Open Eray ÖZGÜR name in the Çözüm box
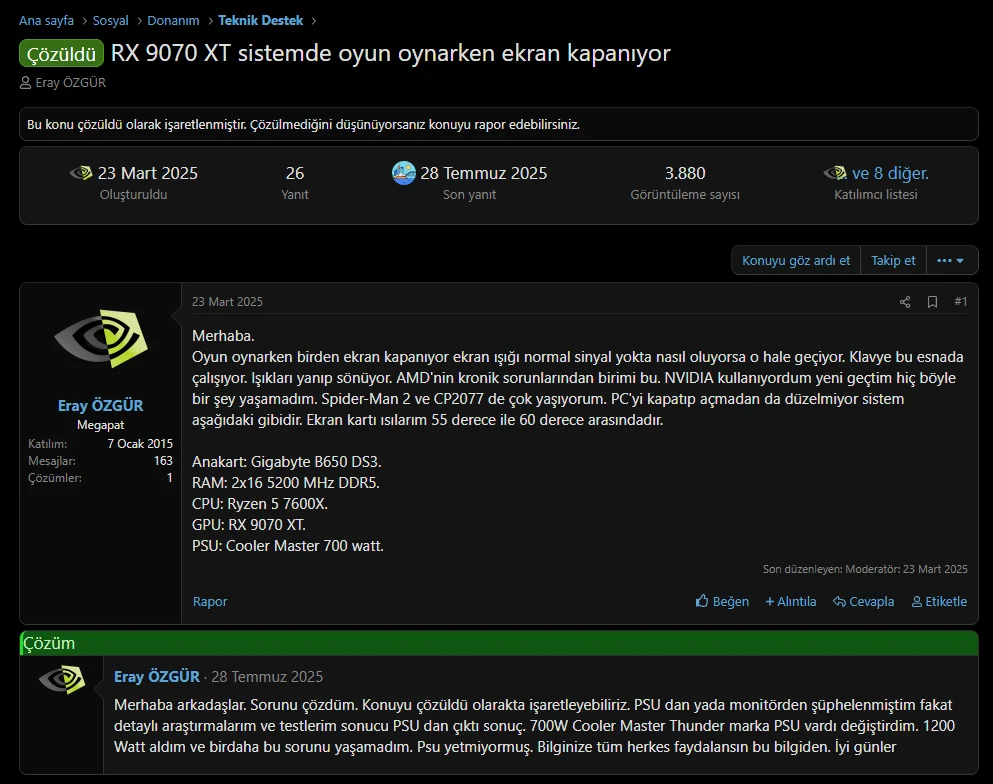The width and height of the screenshot is (993, 784). [156, 677]
